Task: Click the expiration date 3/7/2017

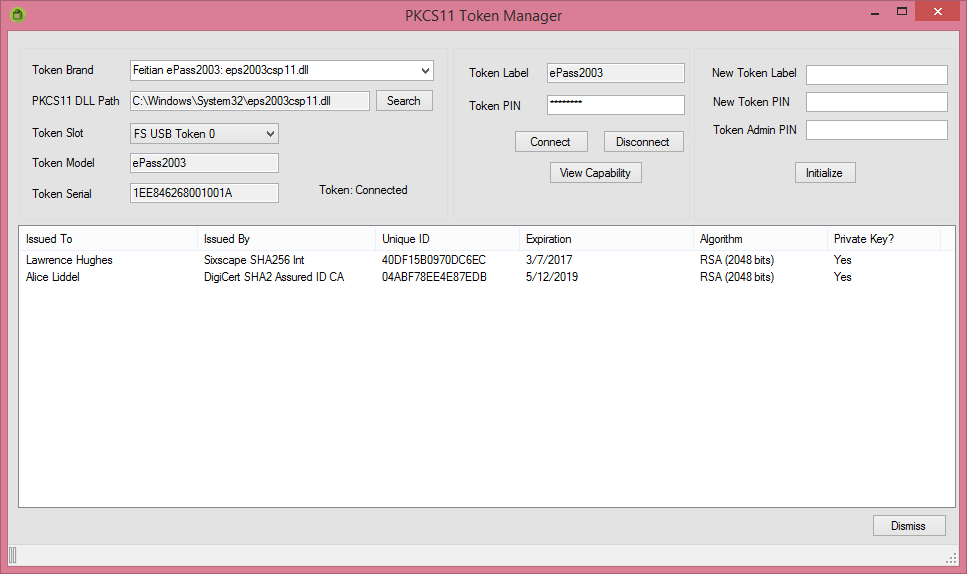Action: (x=549, y=260)
